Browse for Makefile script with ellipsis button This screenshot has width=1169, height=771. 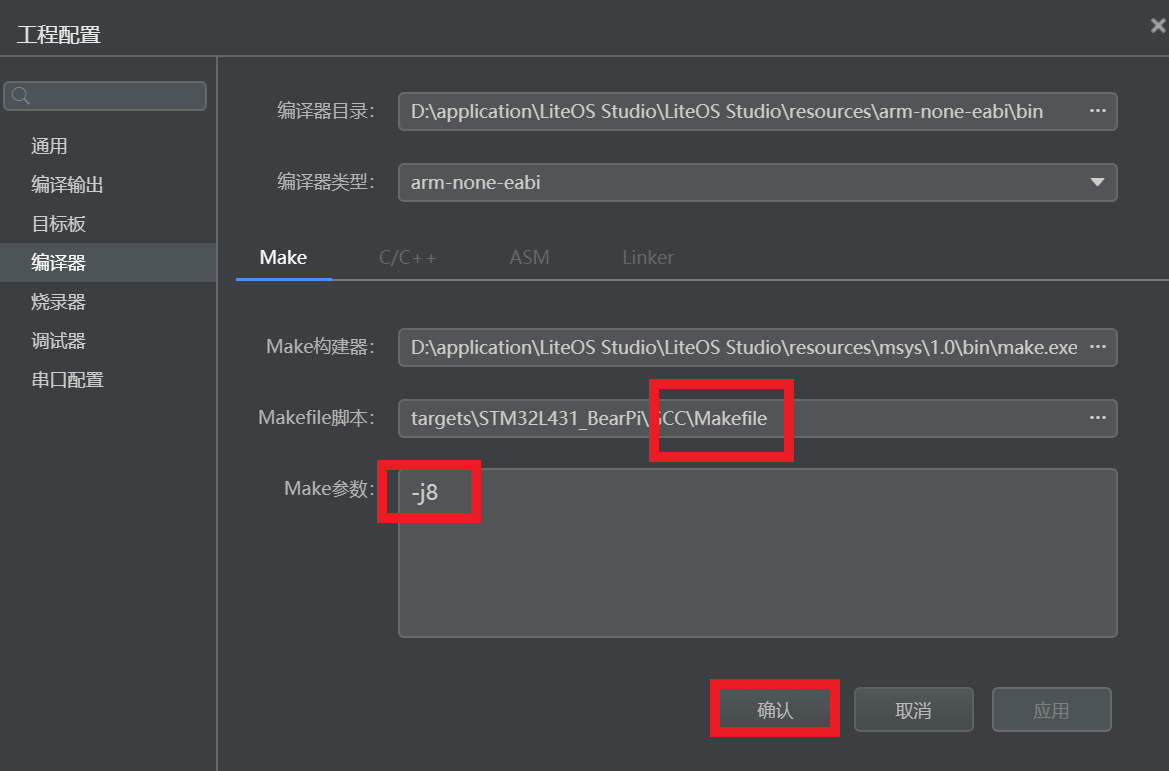(x=1097, y=418)
